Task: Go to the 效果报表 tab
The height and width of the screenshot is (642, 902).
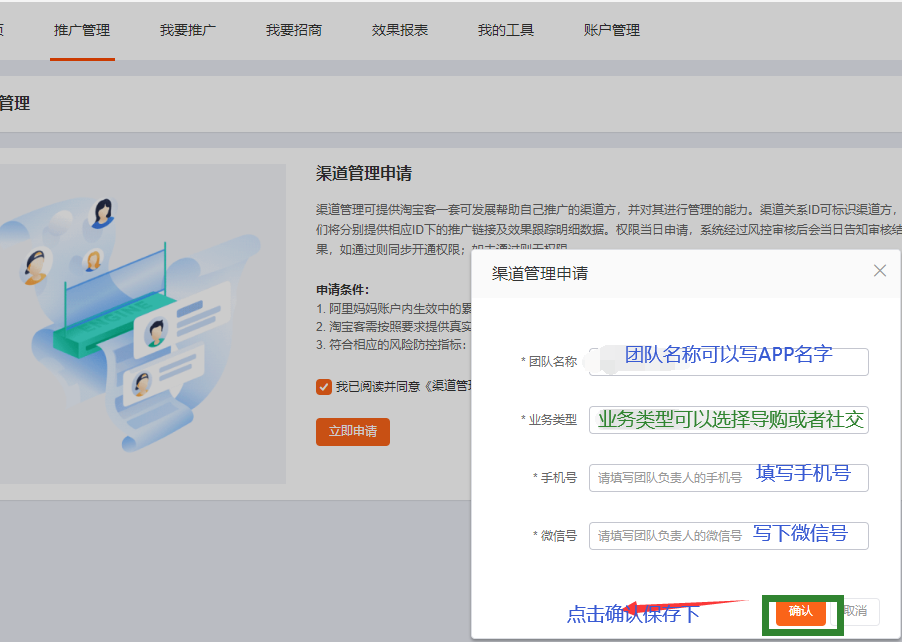Action: (400, 30)
